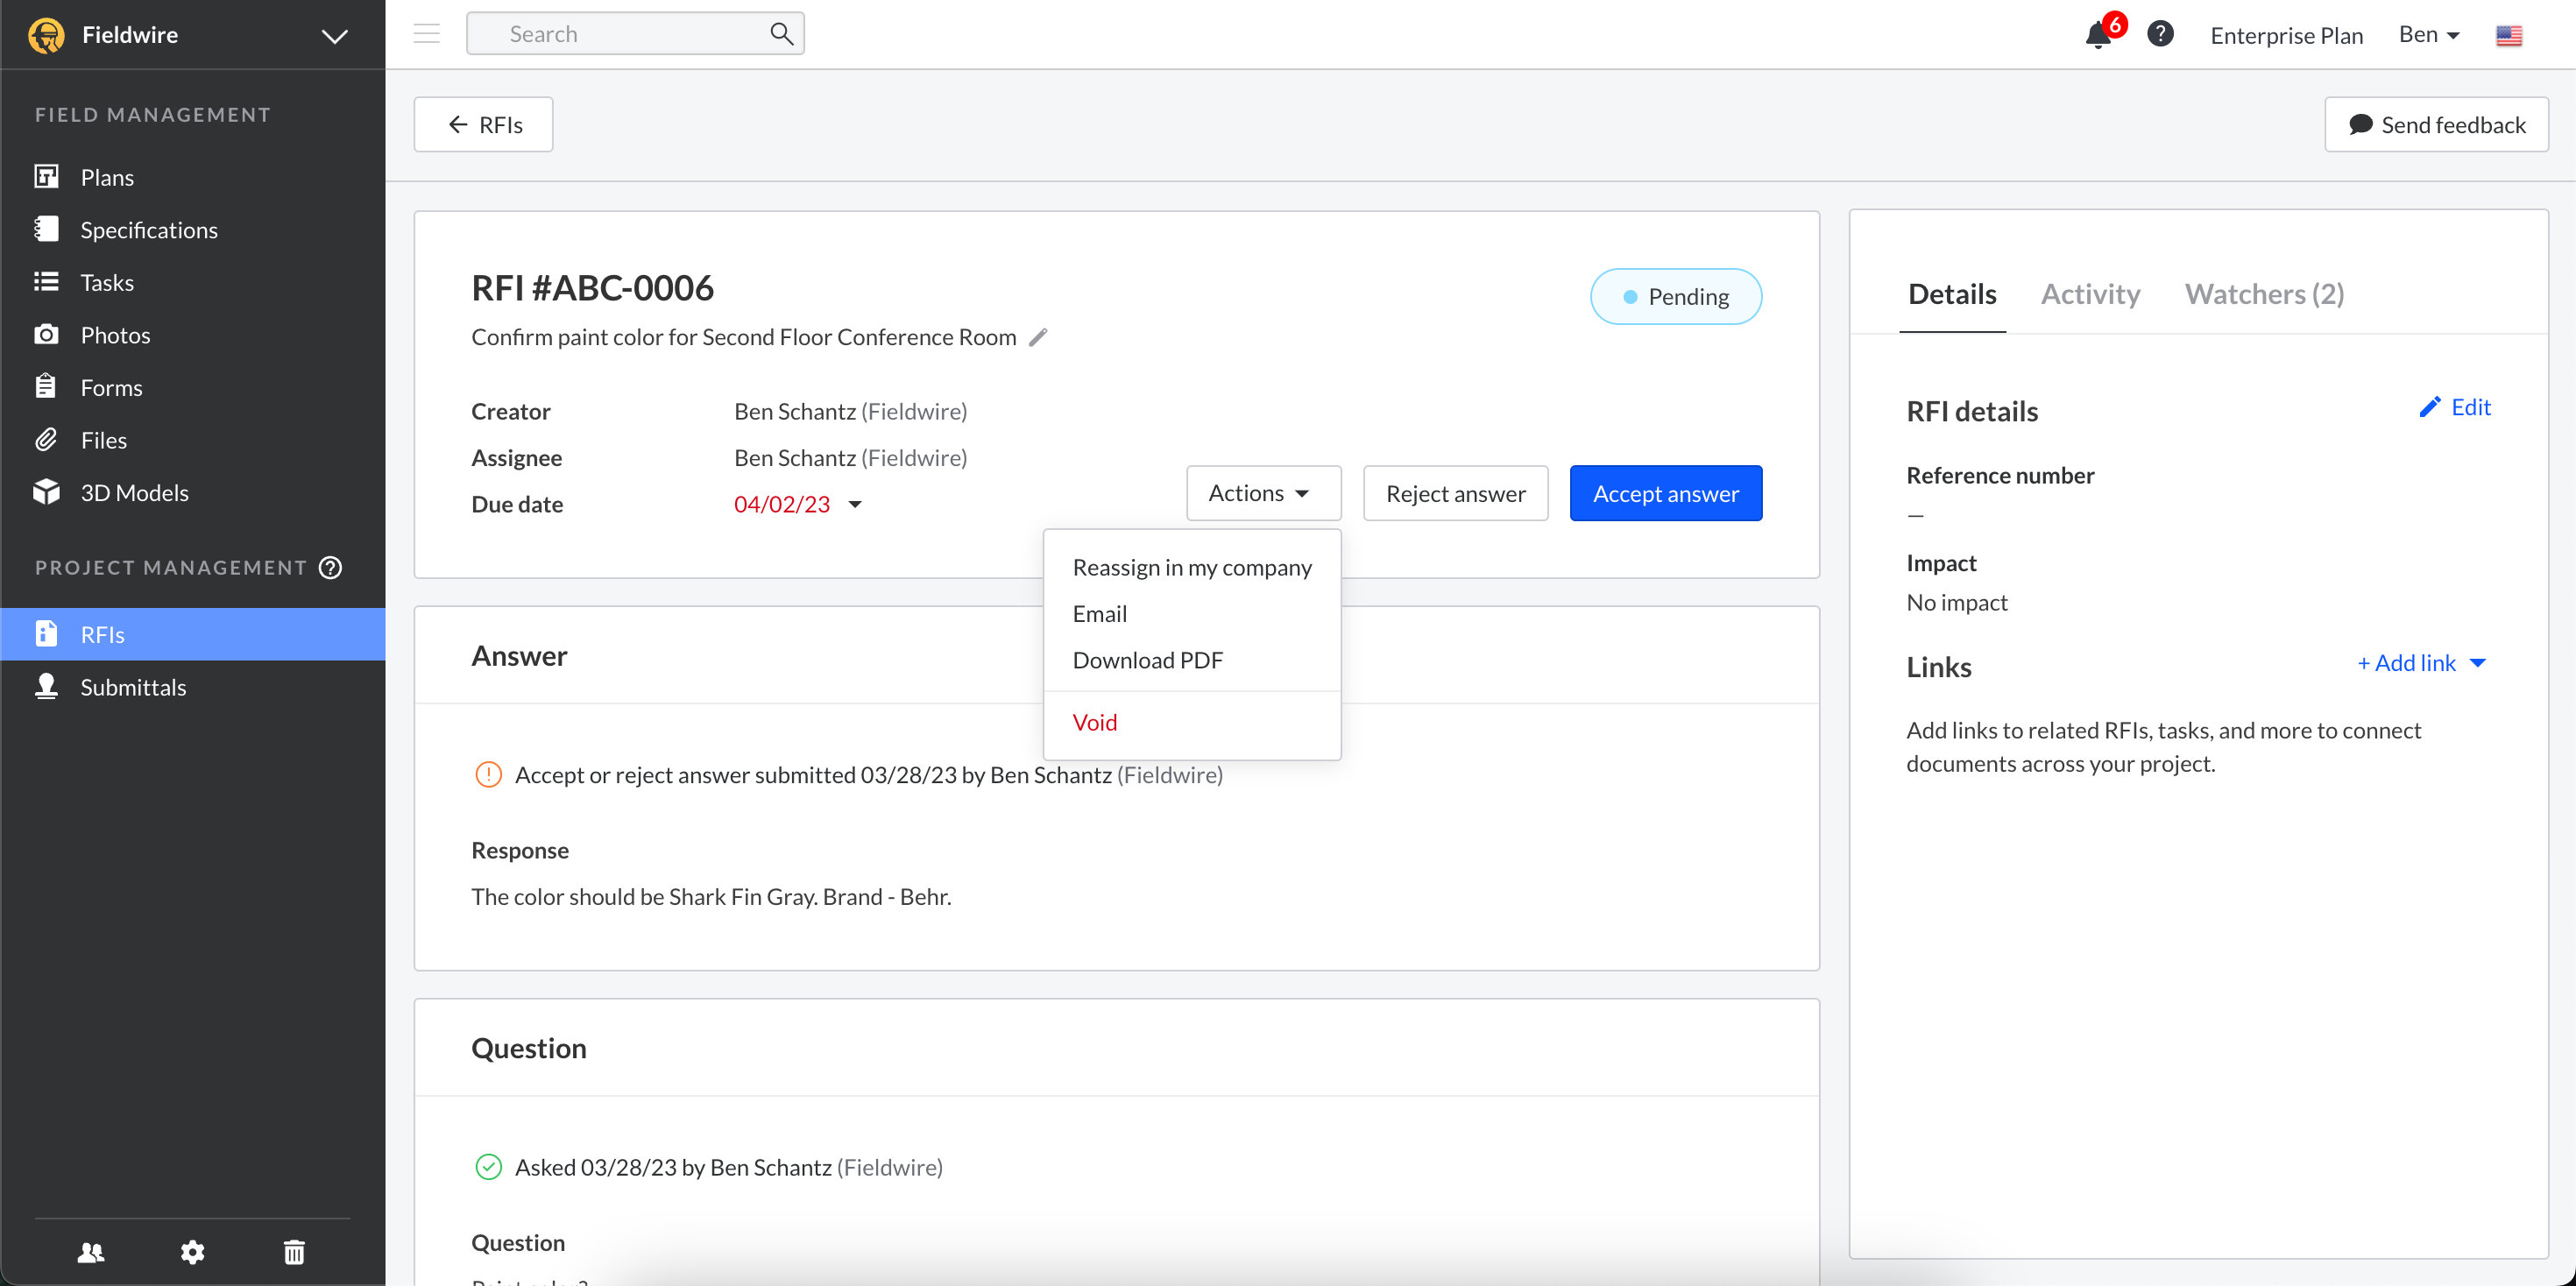This screenshot has height=1286, width=2576.
Task: Click the pencil icon beside RFI title
Action: point(1038,337)
